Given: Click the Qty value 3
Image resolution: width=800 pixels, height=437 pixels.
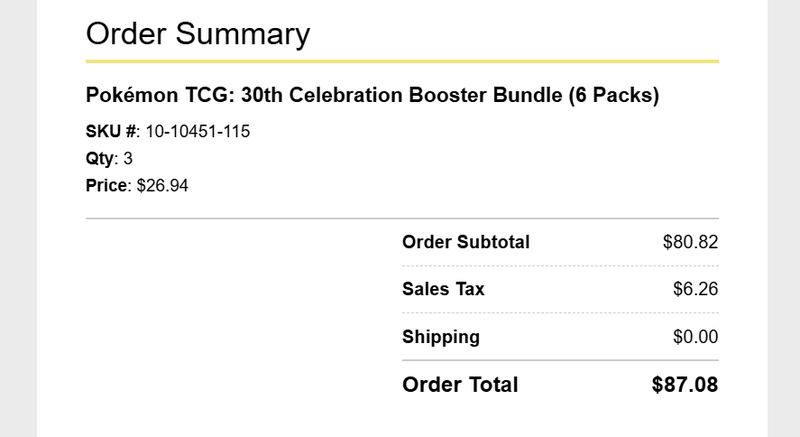Looking at the screenshot, I should [x=128, y=159].
